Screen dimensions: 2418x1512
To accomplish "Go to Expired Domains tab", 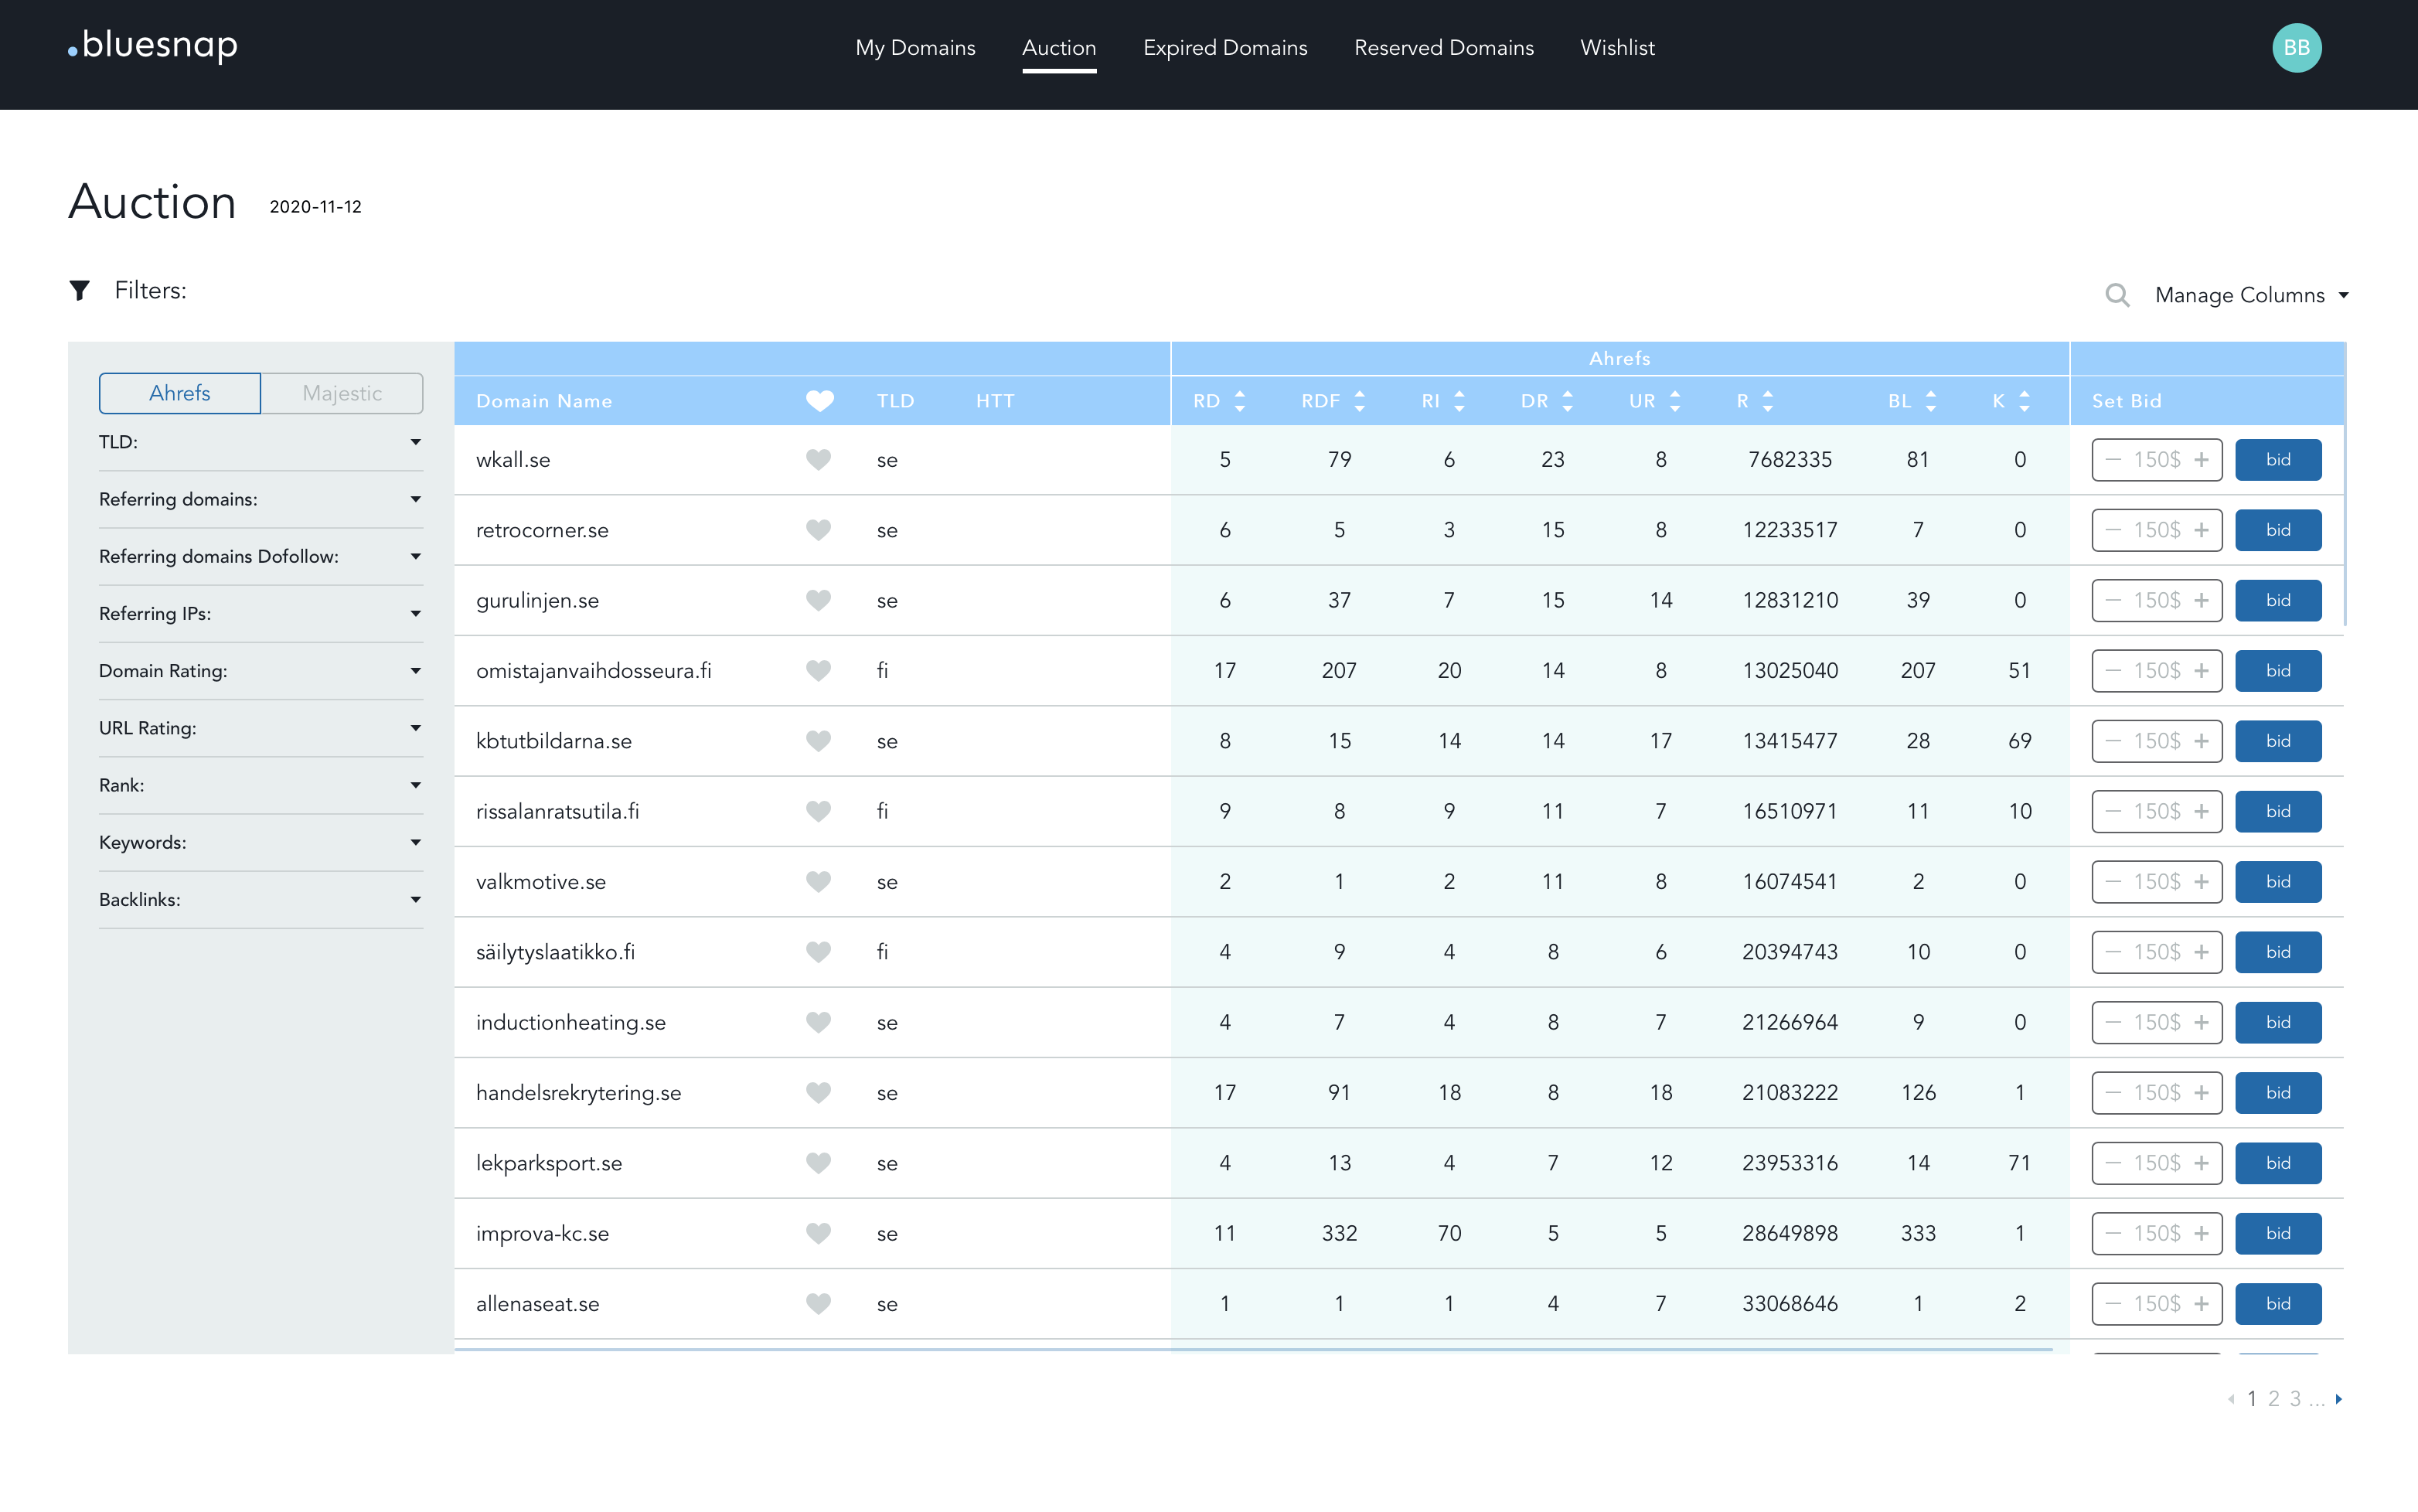I will (1224, 48).
